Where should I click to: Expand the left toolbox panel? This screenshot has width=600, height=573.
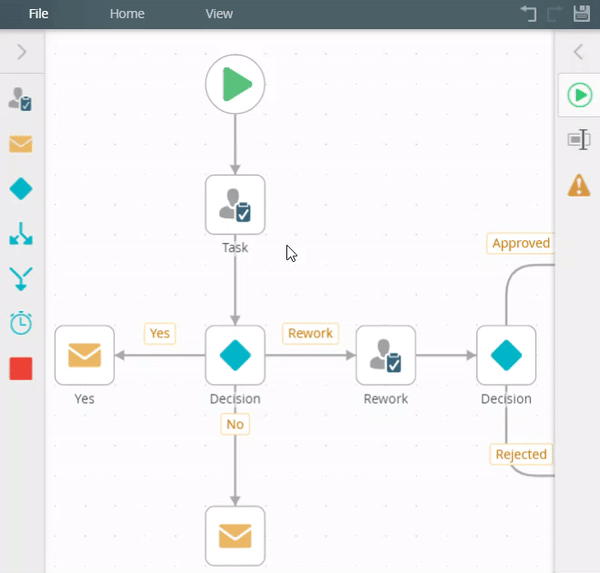click(22, 52)
